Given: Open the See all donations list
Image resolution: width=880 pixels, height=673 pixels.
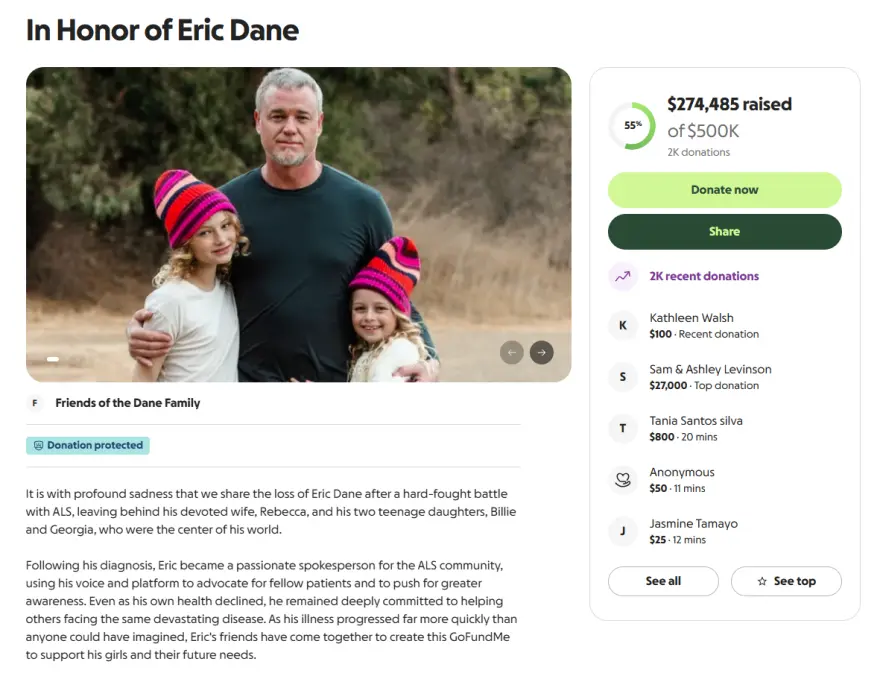Looking at the screenshot, I should coord(663,581).
